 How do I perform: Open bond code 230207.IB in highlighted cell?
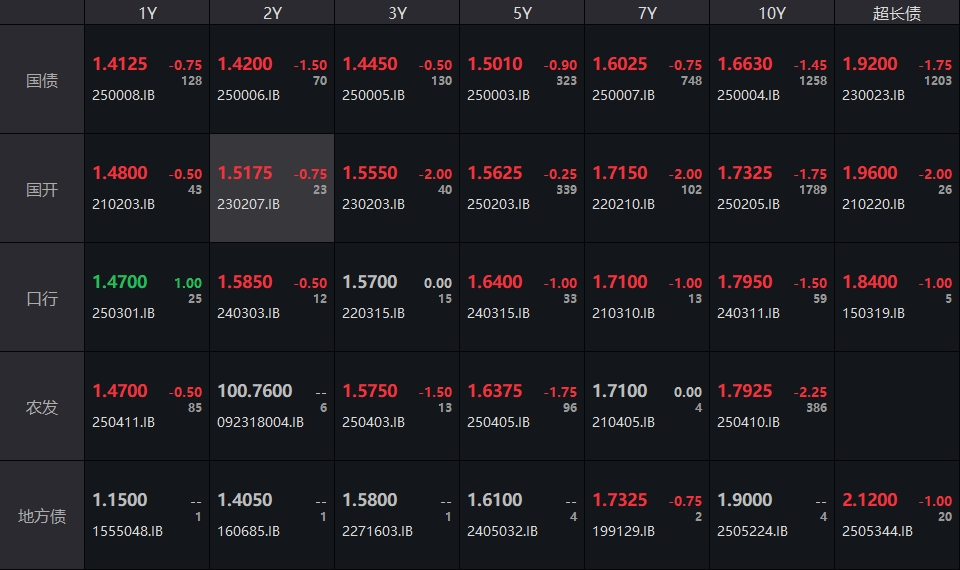click(x=248, y=204)
